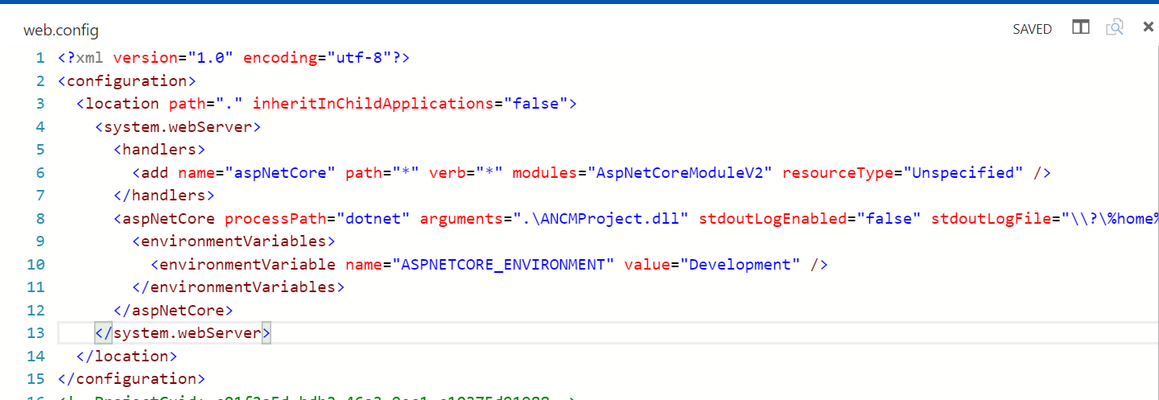Viewport: 1159px width, 400px height.
Task: Click line number 10 in gutter
Action: (x=35, y=264)
